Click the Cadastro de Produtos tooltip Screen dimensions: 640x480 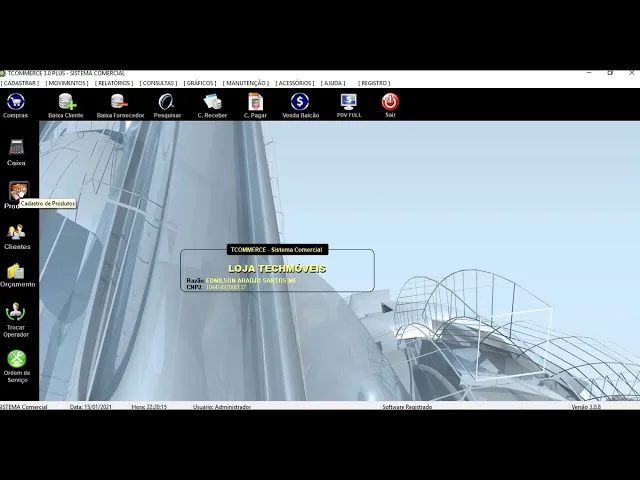tap(48, 203)
